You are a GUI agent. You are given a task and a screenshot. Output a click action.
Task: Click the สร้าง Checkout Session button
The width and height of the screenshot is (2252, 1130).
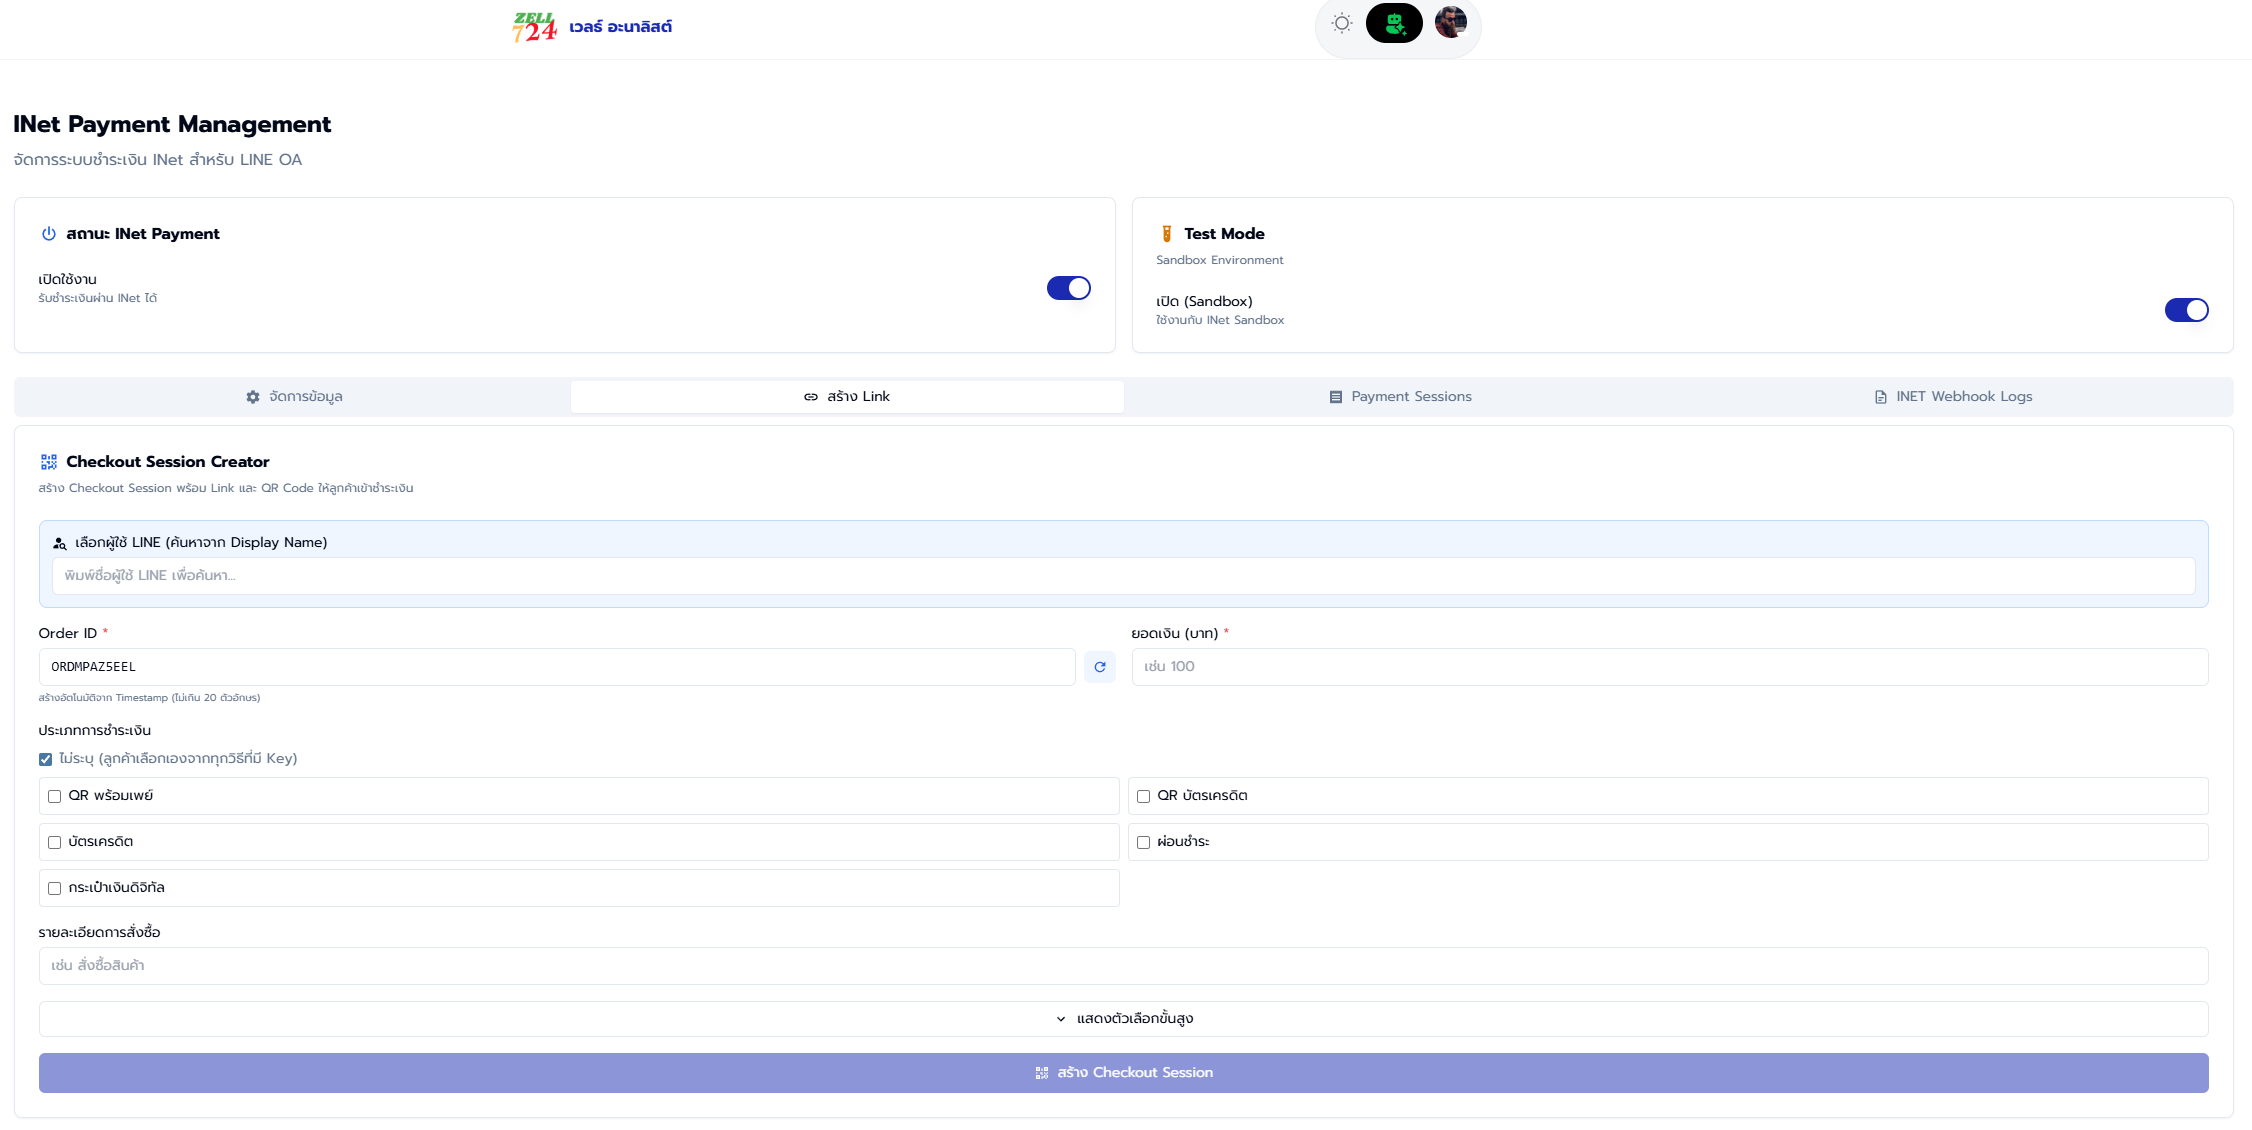click(x=1123, y=1073)
